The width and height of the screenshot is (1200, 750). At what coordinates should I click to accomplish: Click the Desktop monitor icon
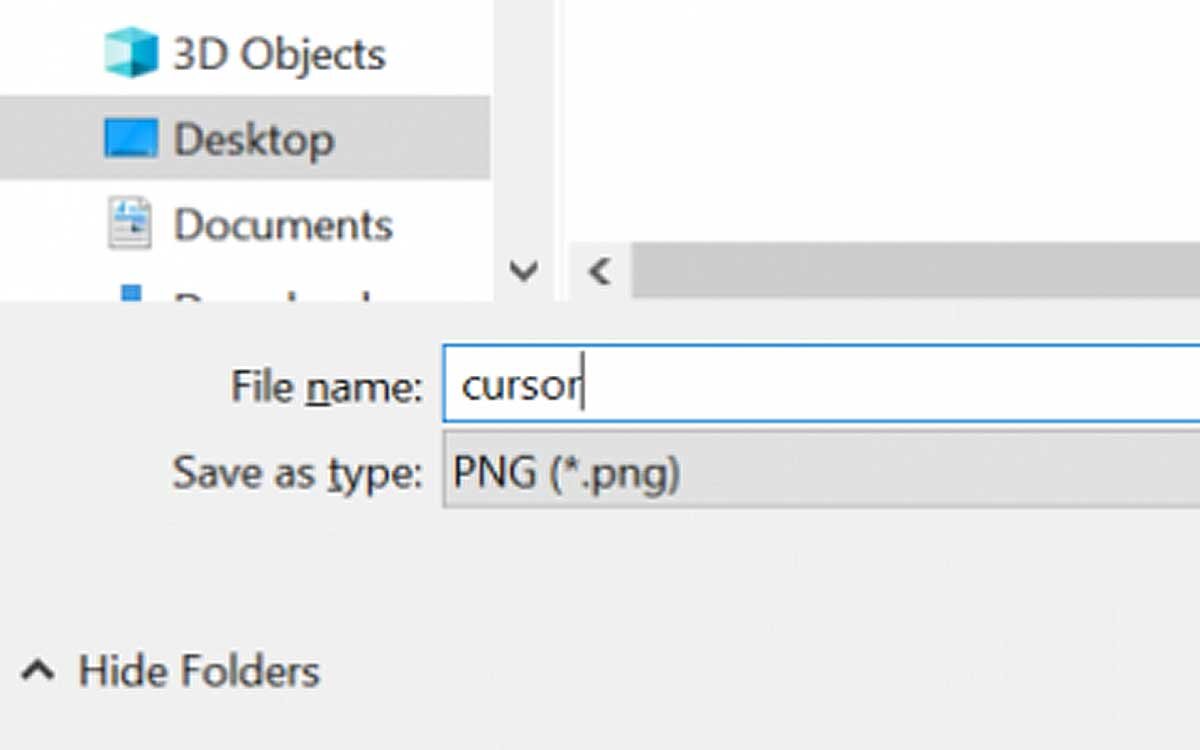(x=131, y=139)
